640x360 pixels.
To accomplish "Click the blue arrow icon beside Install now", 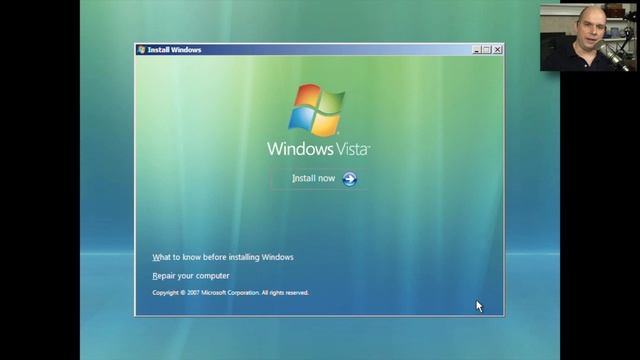I will pyautogui.click(x=349, y=179).
